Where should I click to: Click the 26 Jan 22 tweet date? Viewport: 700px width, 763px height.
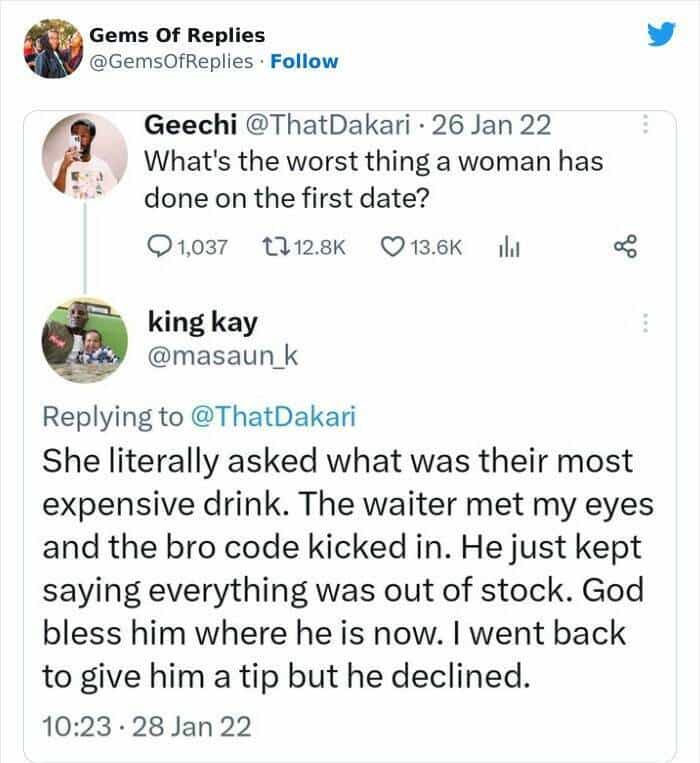coord(495,126)
